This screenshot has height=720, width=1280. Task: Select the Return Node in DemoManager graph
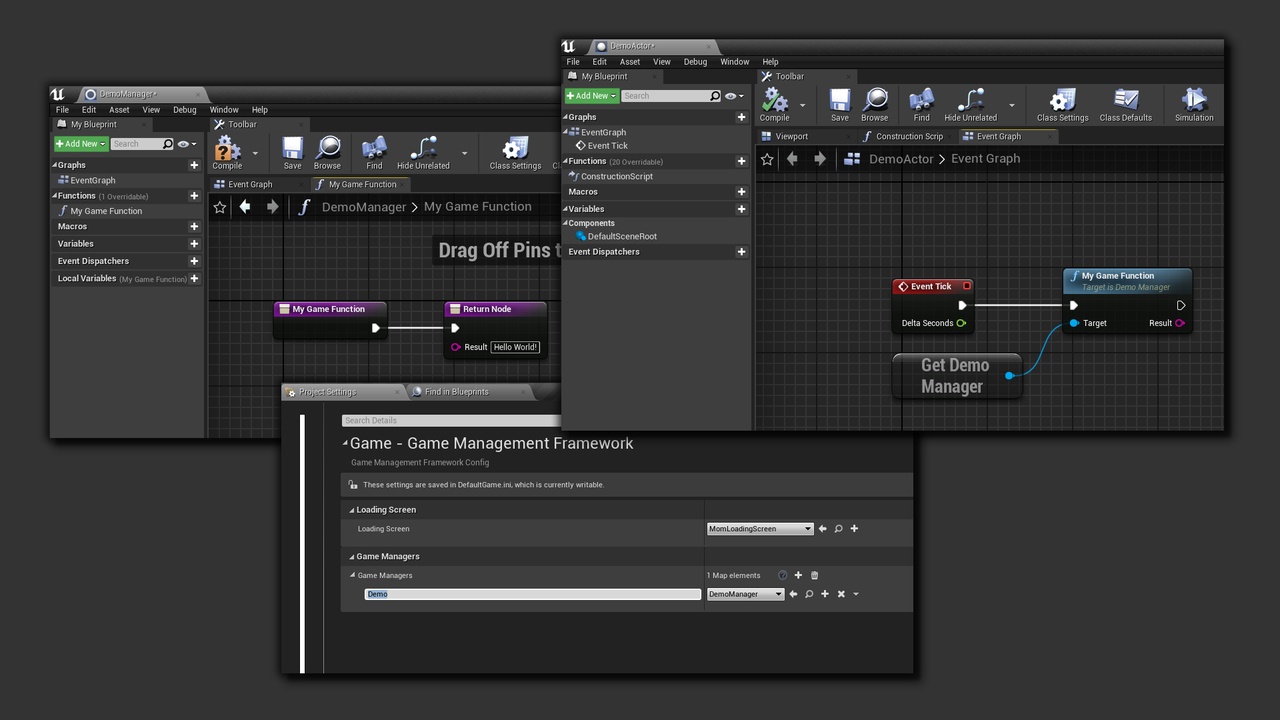pyautogui.click(x=496, y=330)
